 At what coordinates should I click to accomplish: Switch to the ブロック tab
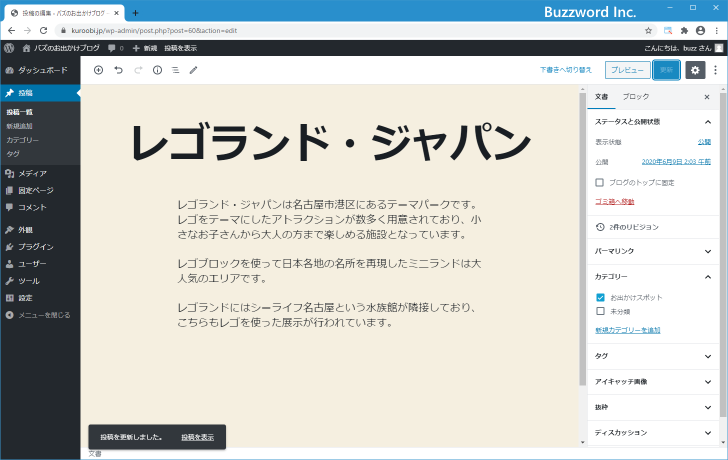(x=636, y=97)
